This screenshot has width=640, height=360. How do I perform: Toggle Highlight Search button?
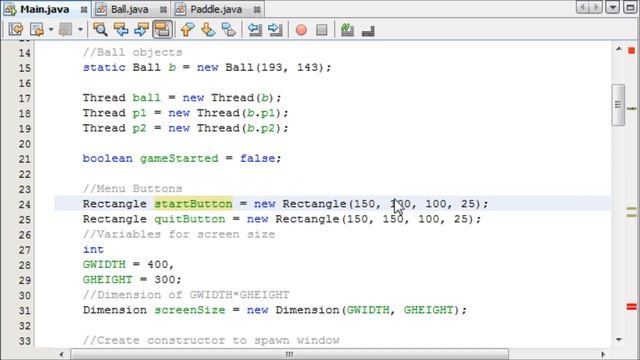(x=162, y=29)
